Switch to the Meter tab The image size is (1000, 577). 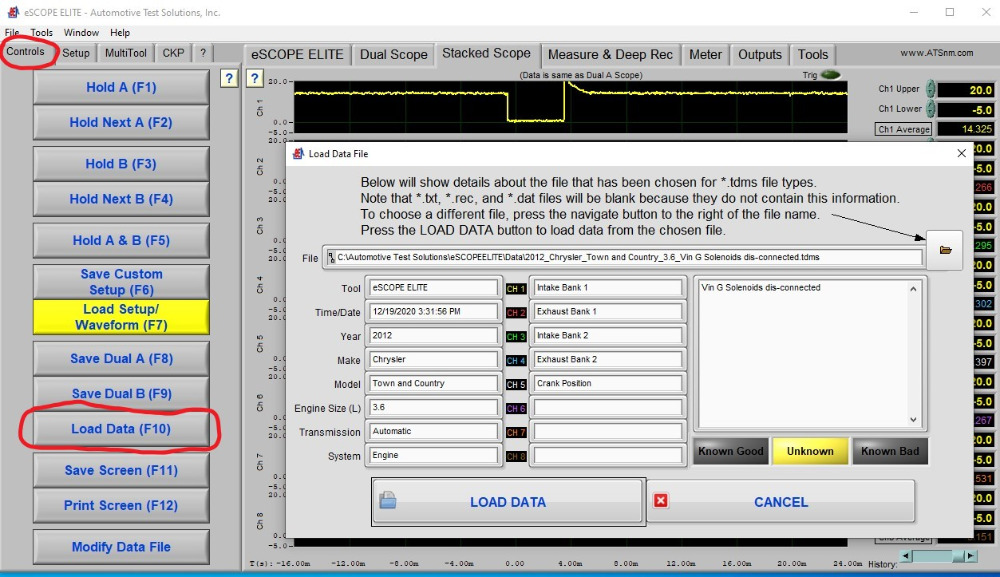705,54
